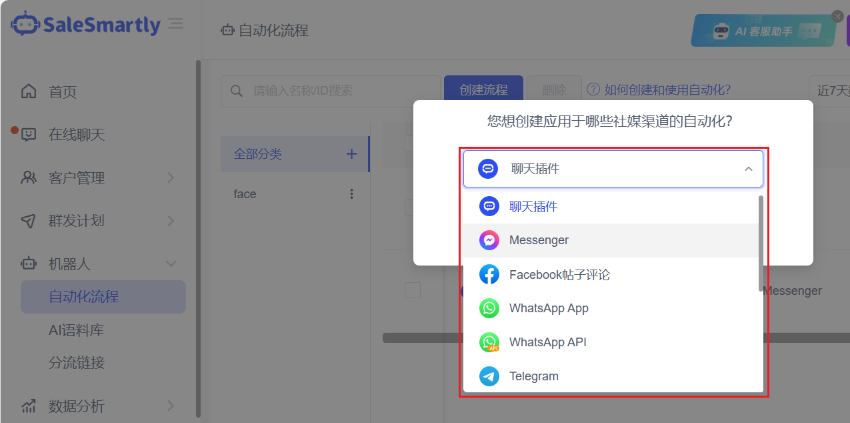Click the 请输入名称/ID搜索 search field
Screen dimensions: 850x423
pos(331,91)
